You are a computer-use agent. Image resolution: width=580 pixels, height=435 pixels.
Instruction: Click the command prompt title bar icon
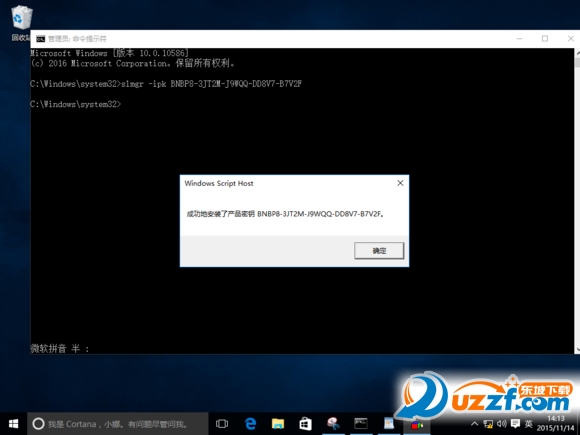click(40, 39)
